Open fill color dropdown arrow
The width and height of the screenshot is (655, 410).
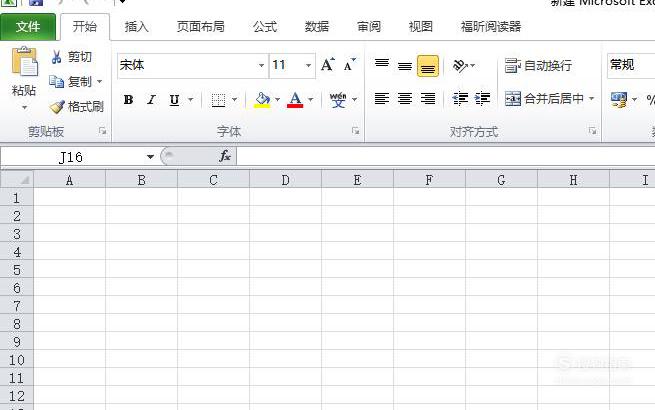[277, 99]
